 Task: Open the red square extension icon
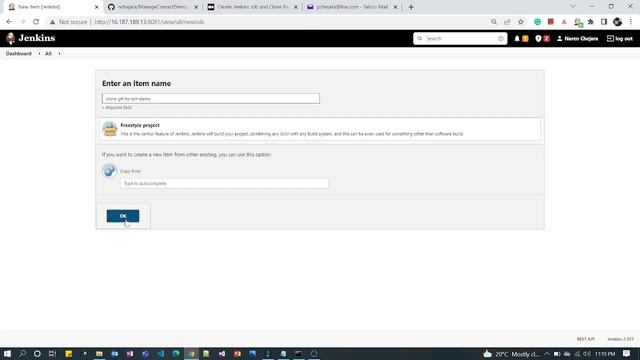coord(551,22)
